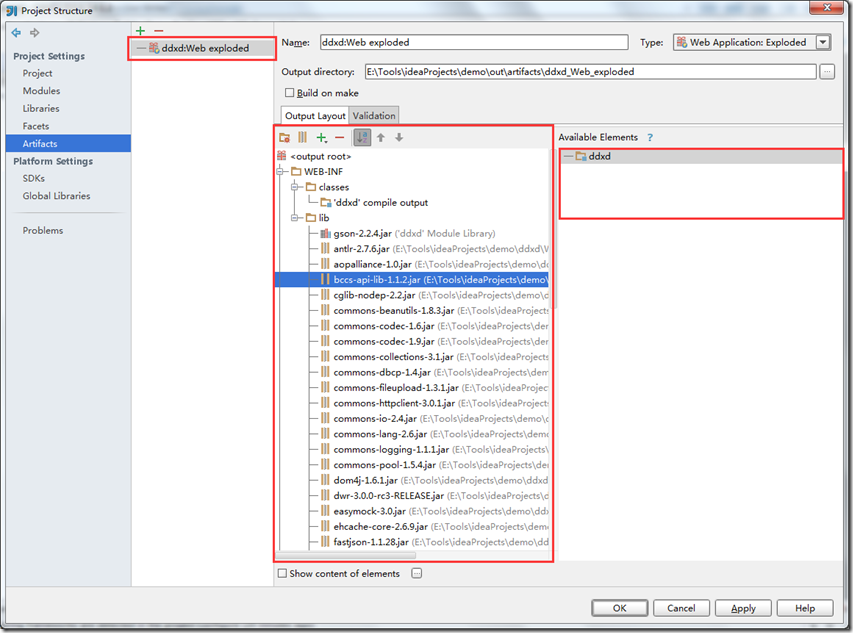Move selected element up with the up-arrow icon
This screenshot has height=633, width=853.
click(x=380, y=137)
